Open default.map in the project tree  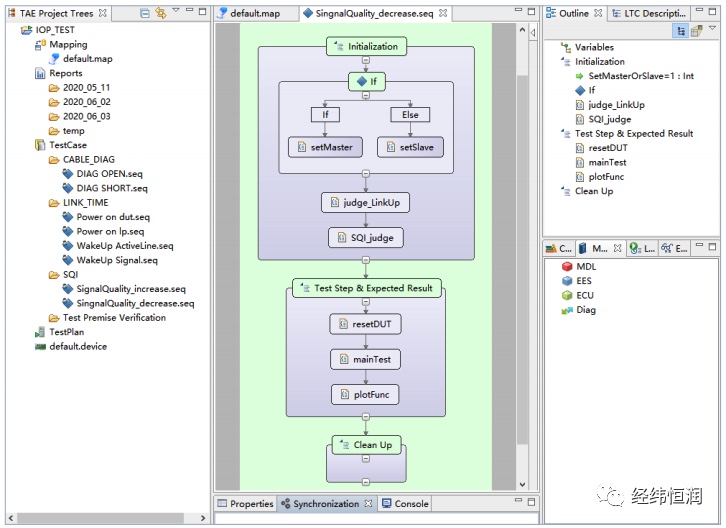tap(81, 59)
